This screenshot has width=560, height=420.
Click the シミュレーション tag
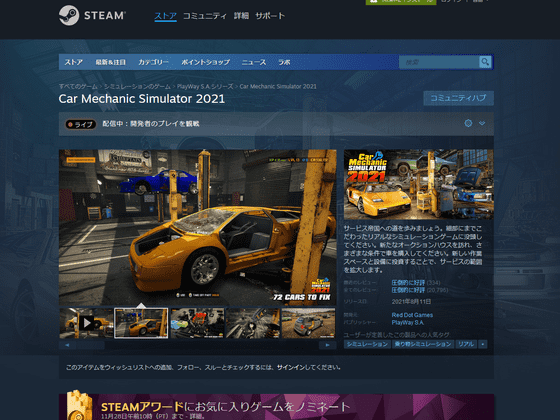[367, 344]
